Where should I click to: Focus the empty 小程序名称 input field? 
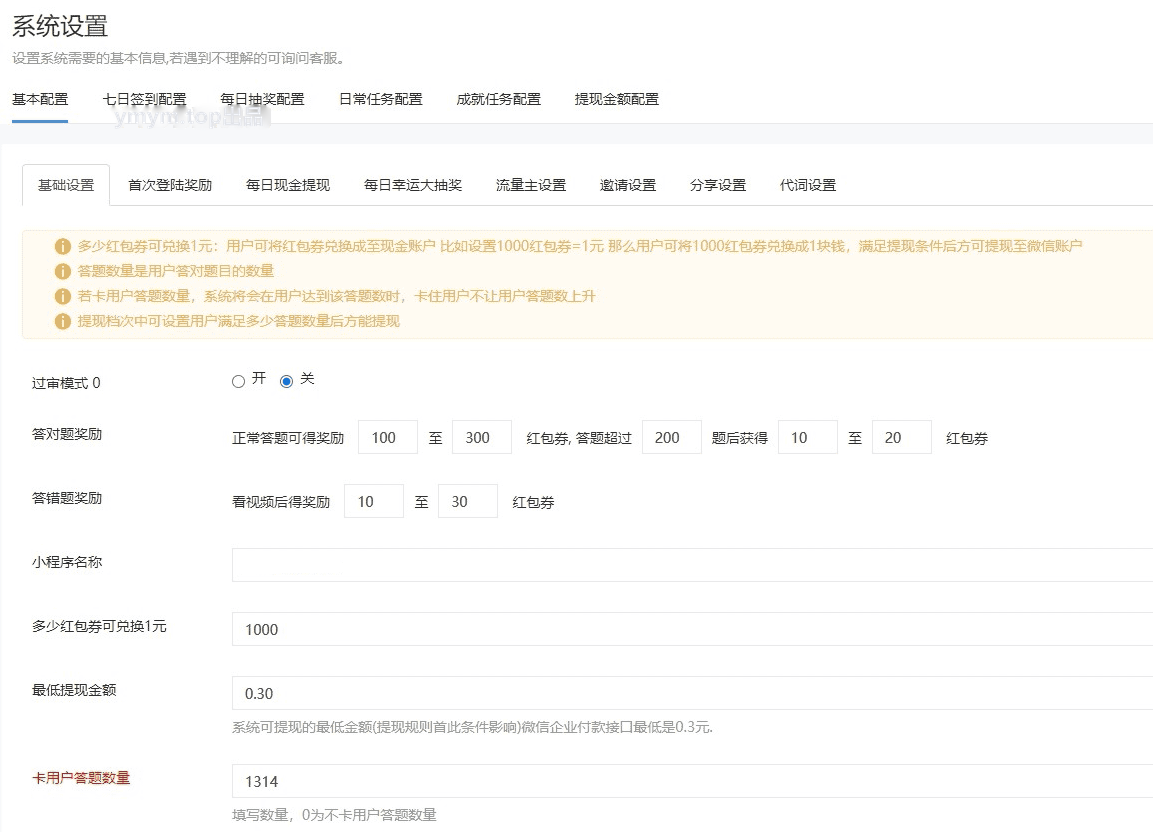tap(692, 565)
